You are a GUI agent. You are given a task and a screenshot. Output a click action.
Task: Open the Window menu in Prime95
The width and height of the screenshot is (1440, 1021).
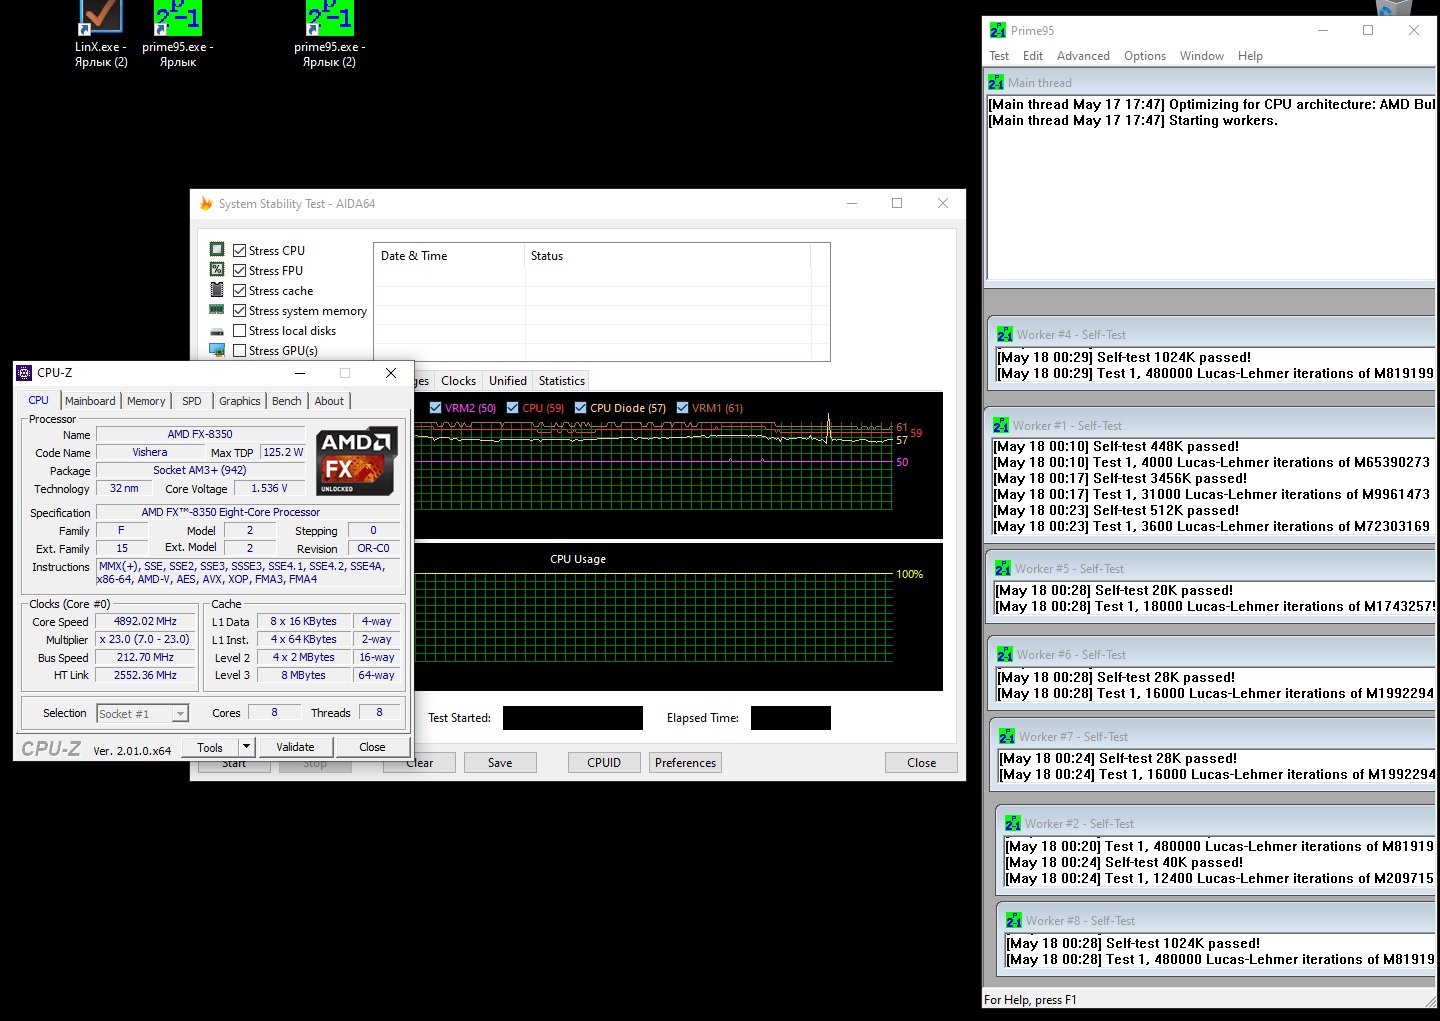(x=1202, y=56)
